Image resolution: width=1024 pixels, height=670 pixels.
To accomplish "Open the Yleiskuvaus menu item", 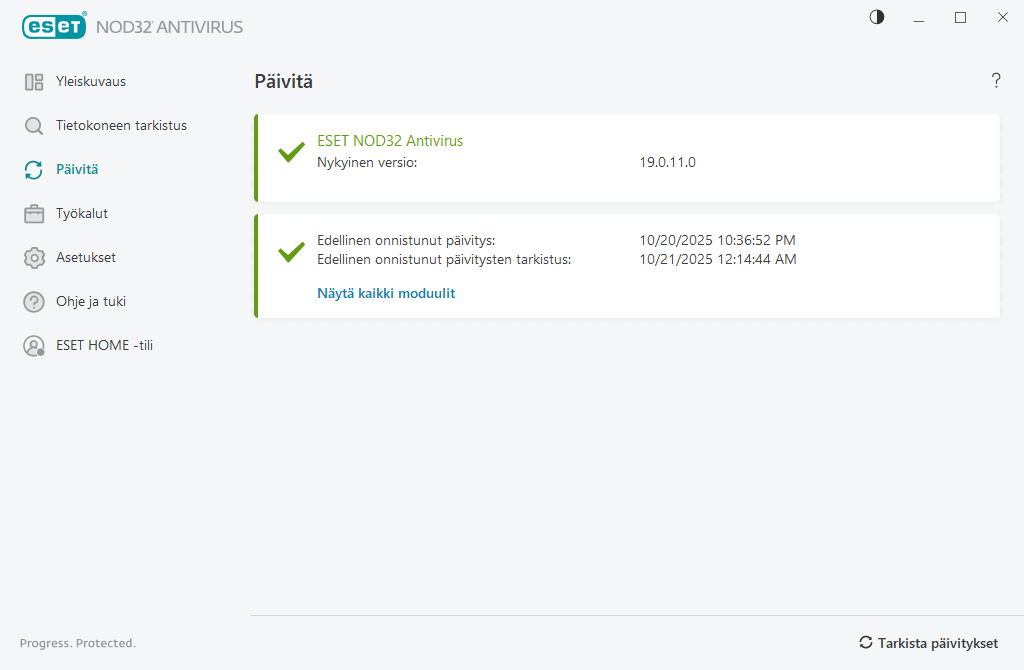I will (91, 82).
